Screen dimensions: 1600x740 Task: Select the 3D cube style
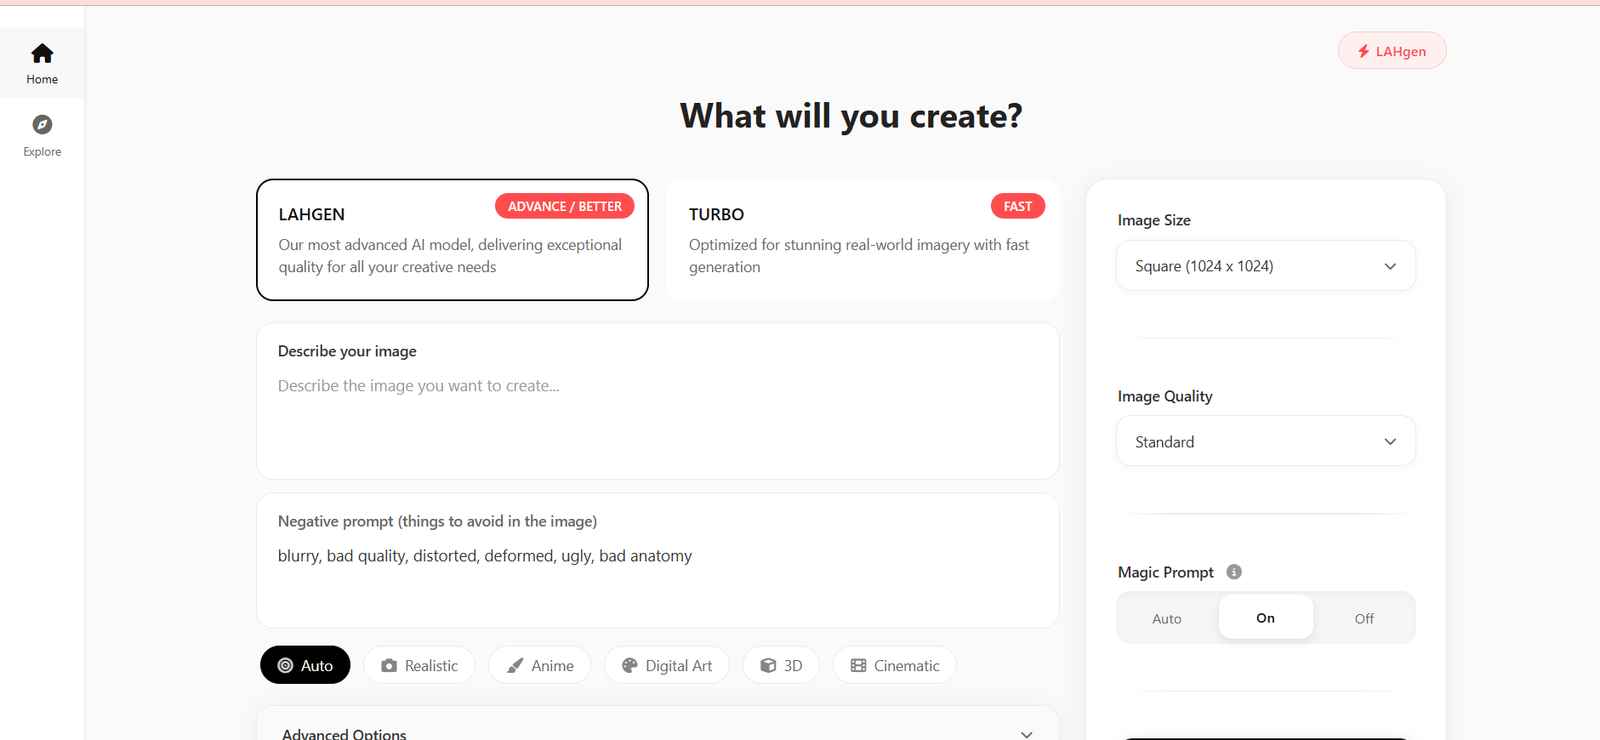coord(781,666)
